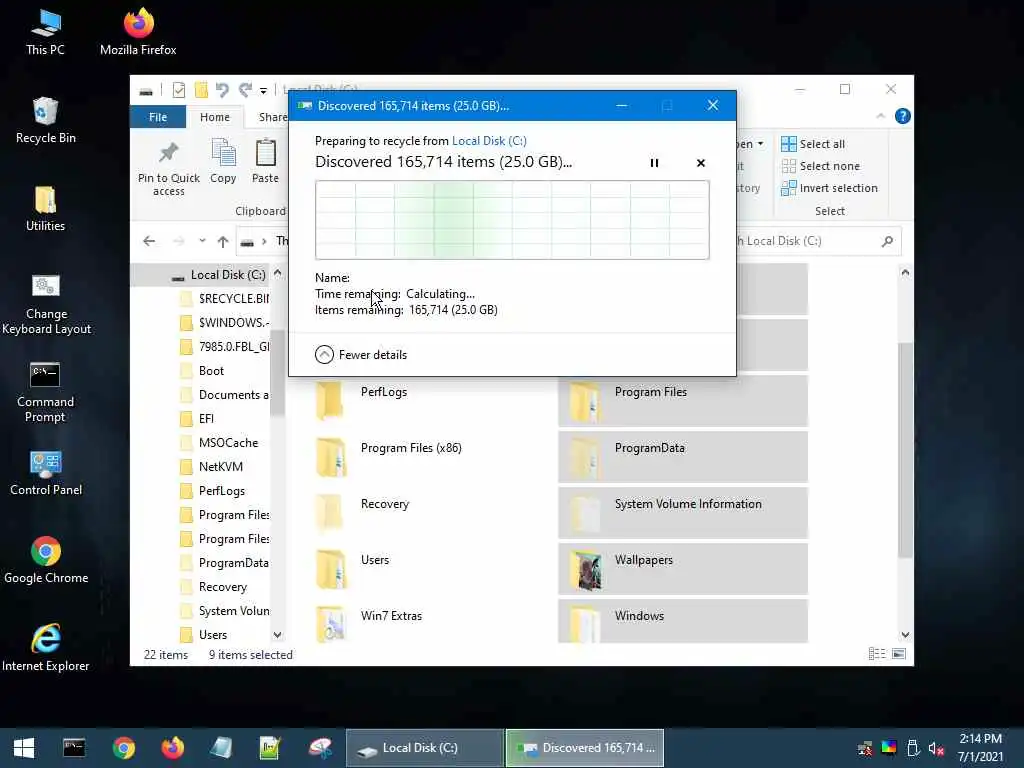Click Select none in ribbon

coord(820,166)
